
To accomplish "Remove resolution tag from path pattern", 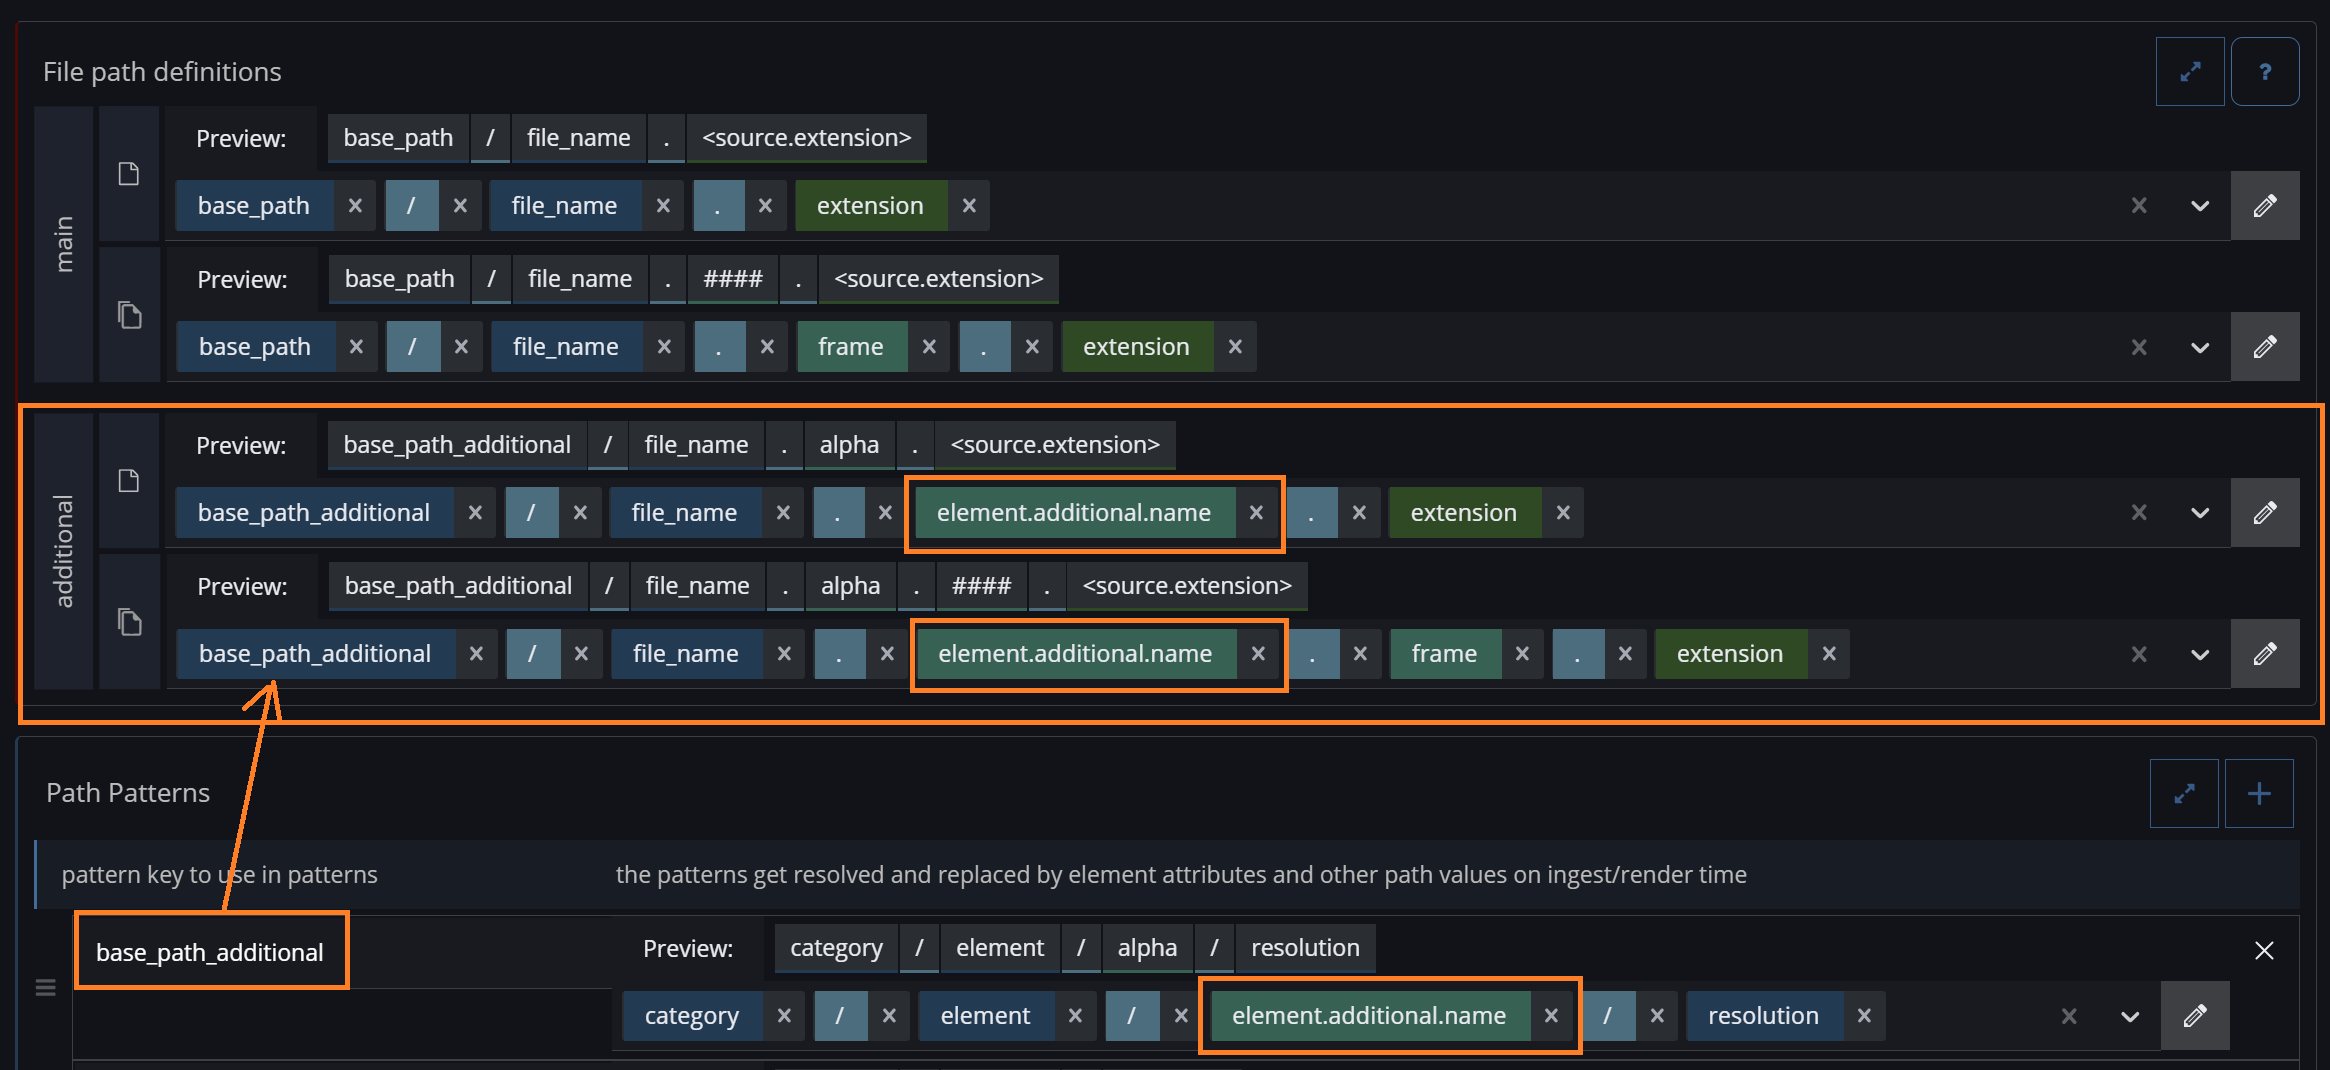I will pos(1864,1016).
